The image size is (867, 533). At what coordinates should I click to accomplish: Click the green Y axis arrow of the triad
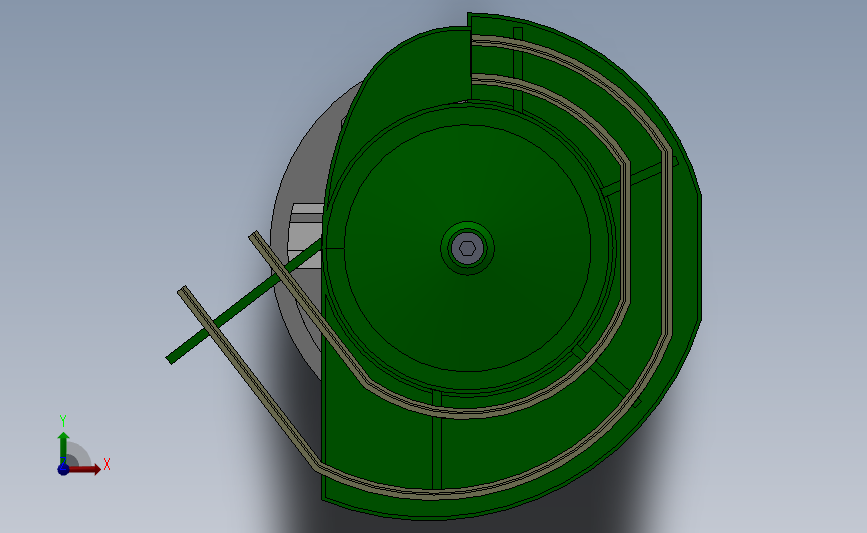pyautogui.click(x=64, y=448)
